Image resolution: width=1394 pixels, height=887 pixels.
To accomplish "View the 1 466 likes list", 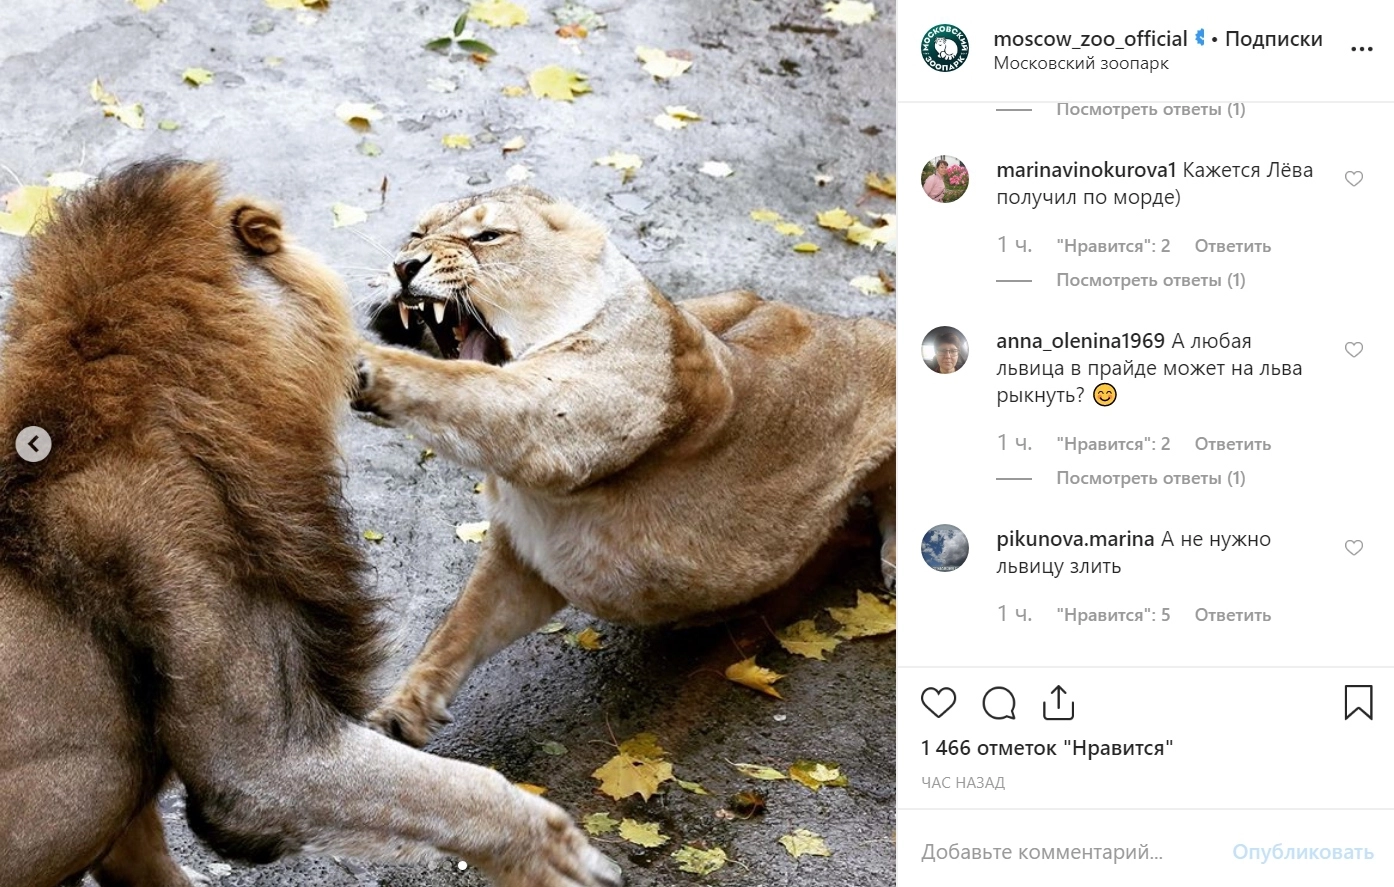I will pyautogui.click(x=1046, y=748).
